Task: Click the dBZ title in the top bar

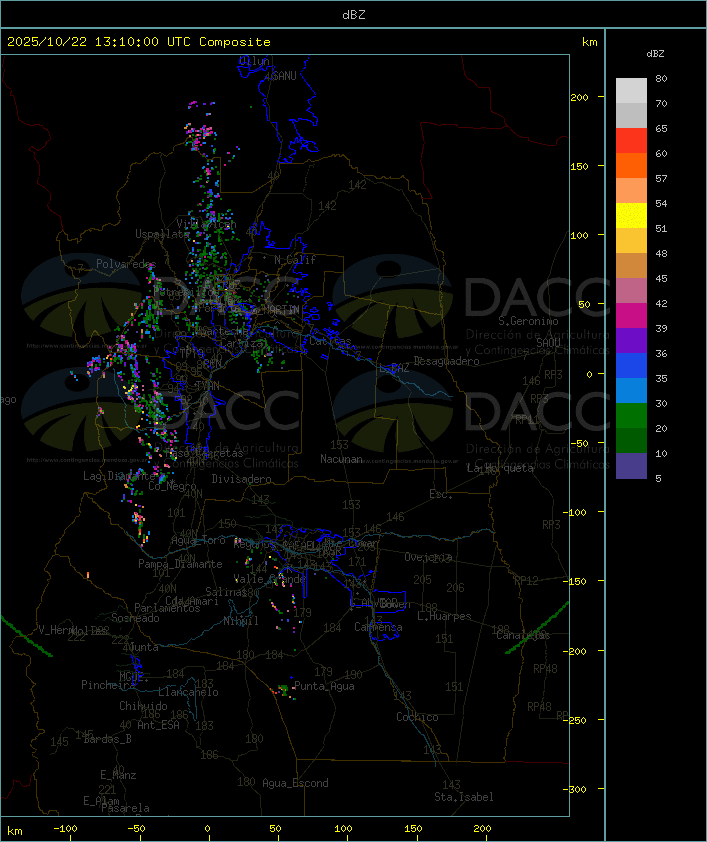Action: click(x=354, y=15)
